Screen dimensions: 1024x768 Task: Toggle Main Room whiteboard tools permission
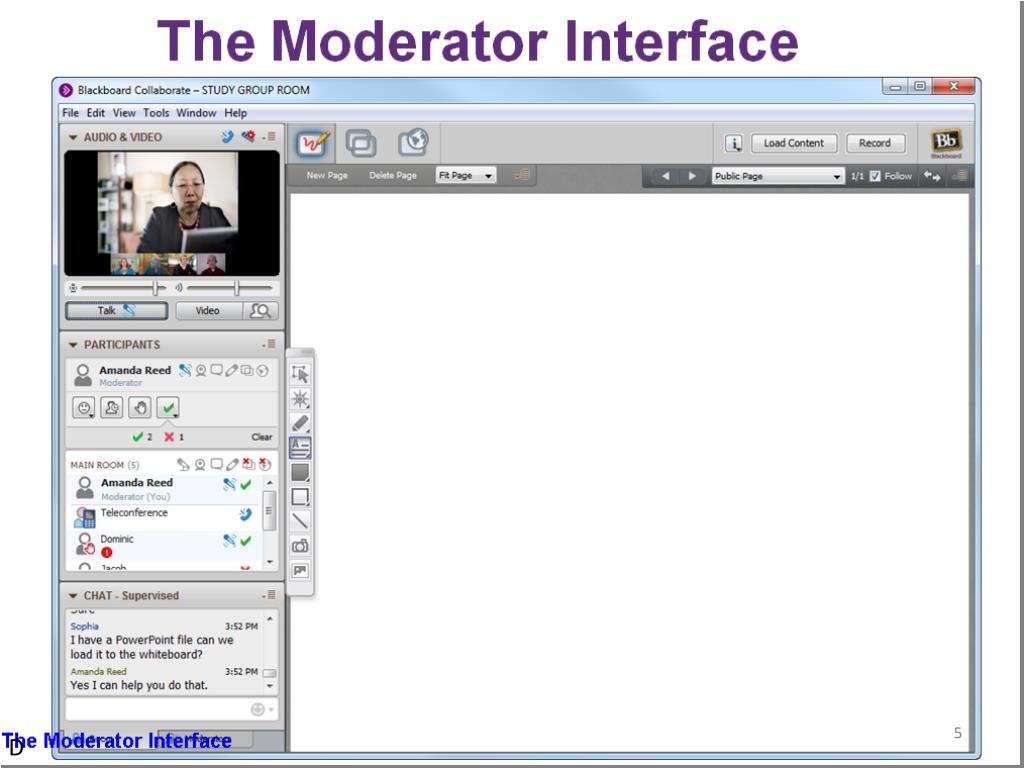[x=232, y=464]
